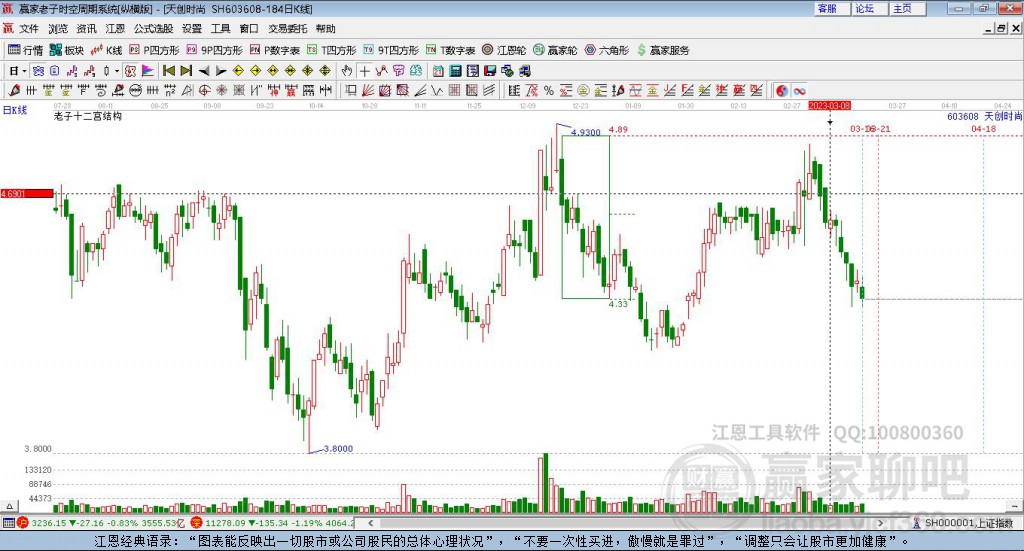
Task: Open the 公式选股 menu
Action: point(153,29)
